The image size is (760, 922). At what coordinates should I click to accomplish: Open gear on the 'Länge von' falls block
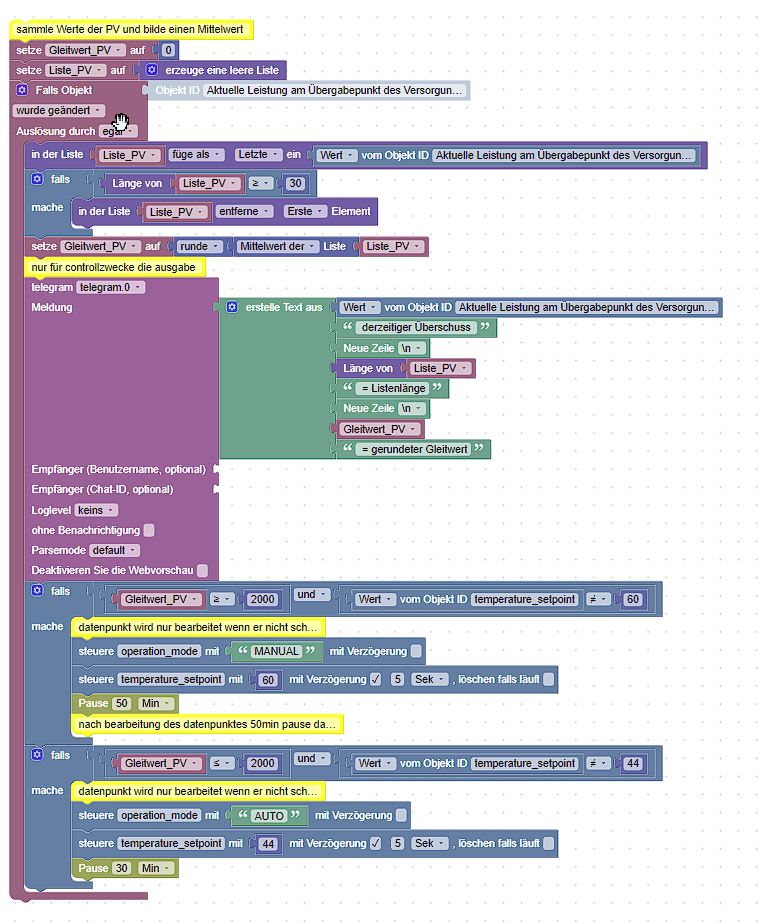pos(37,179)
